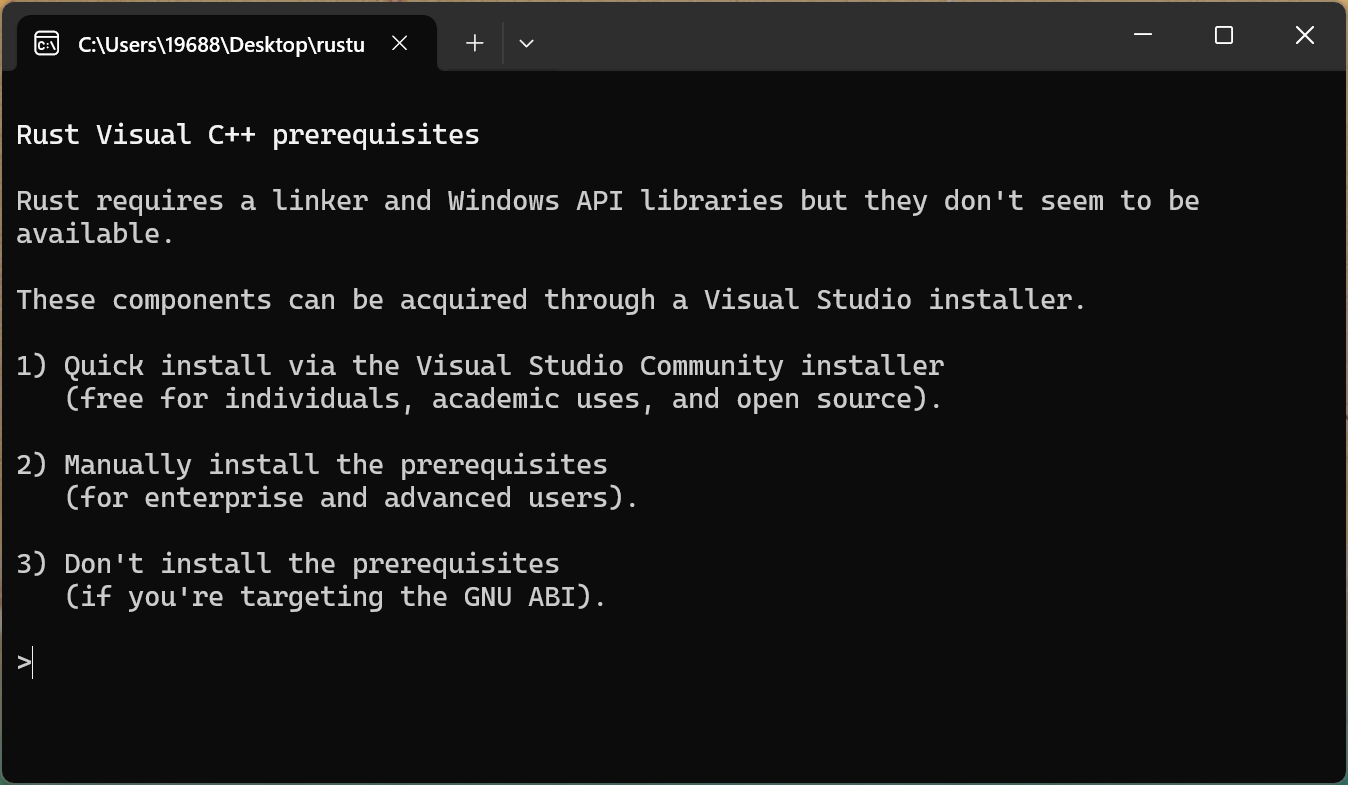Image resolution: width=1348 pixels, height=785 pixels.
Task: Click the "Rust requires a linker" sentence
Action: pyautogui.click(x=607, y=201)
